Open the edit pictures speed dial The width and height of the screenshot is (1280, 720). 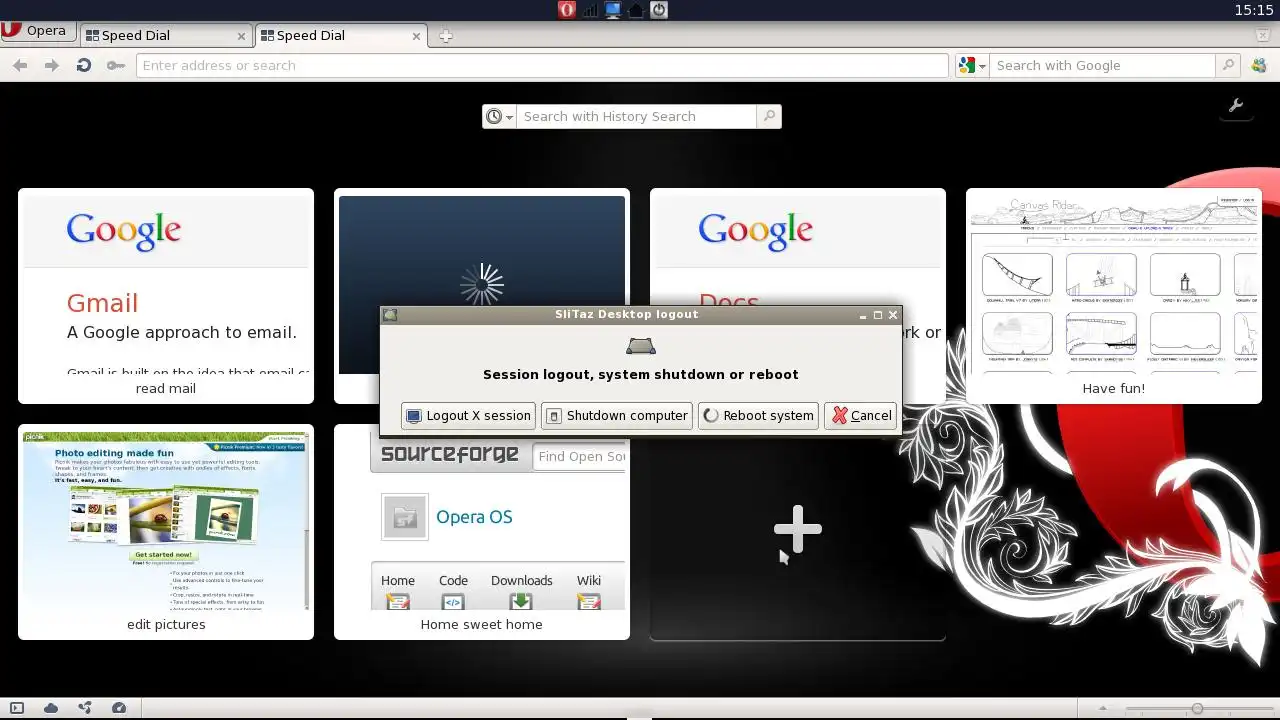point(166,532)
